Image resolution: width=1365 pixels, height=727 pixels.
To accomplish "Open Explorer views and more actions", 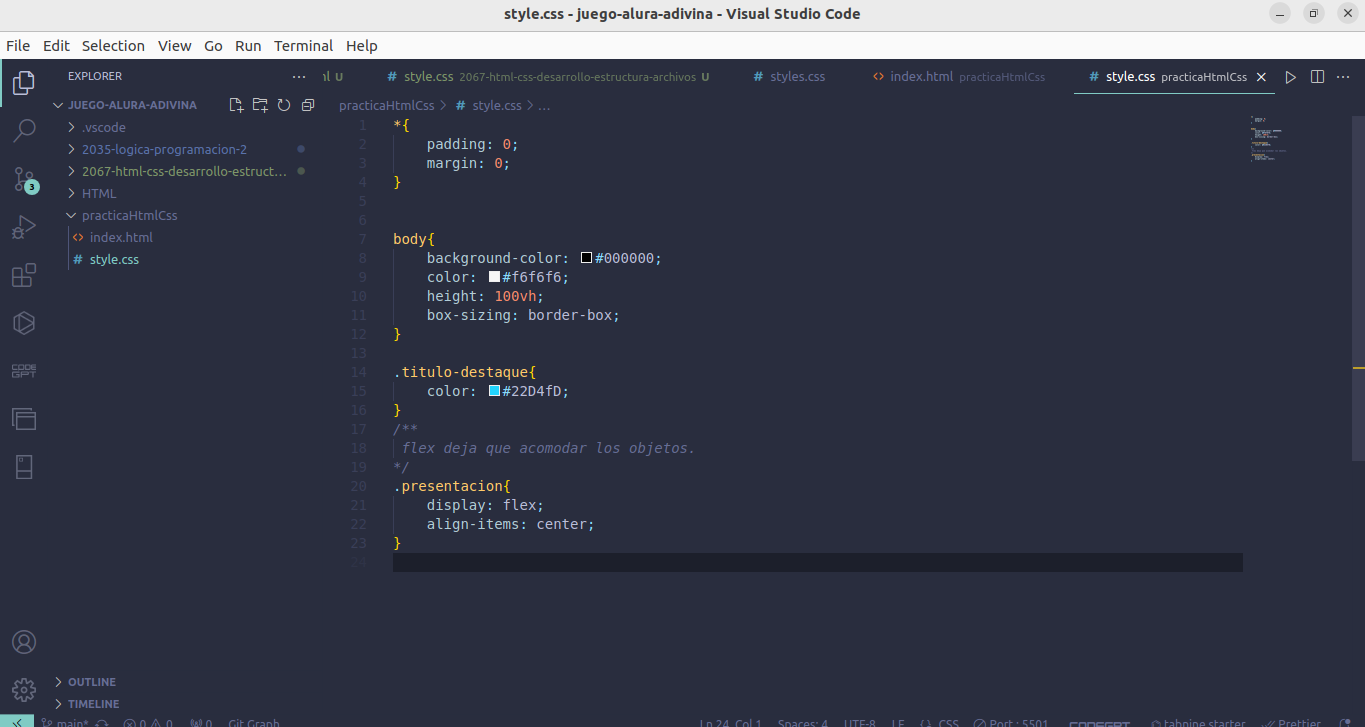I will tap(299, 76).
